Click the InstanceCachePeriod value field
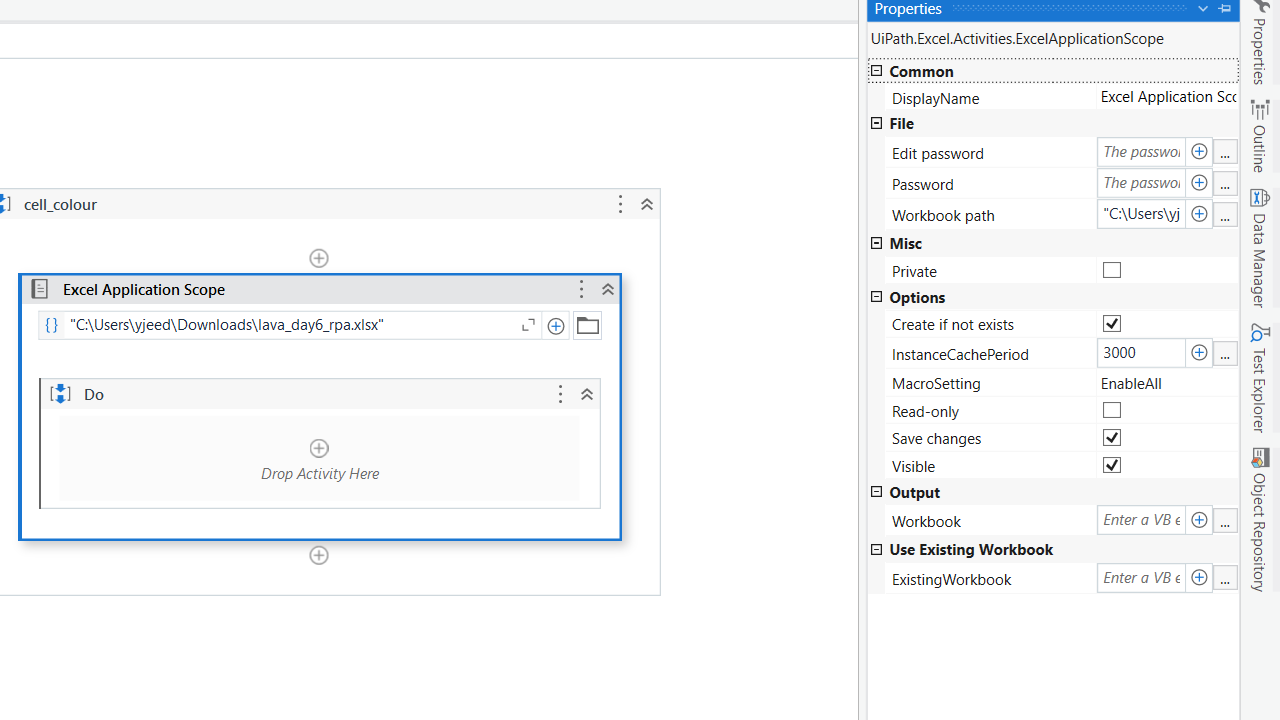The image size is (1280, 720). (1141, 353)
